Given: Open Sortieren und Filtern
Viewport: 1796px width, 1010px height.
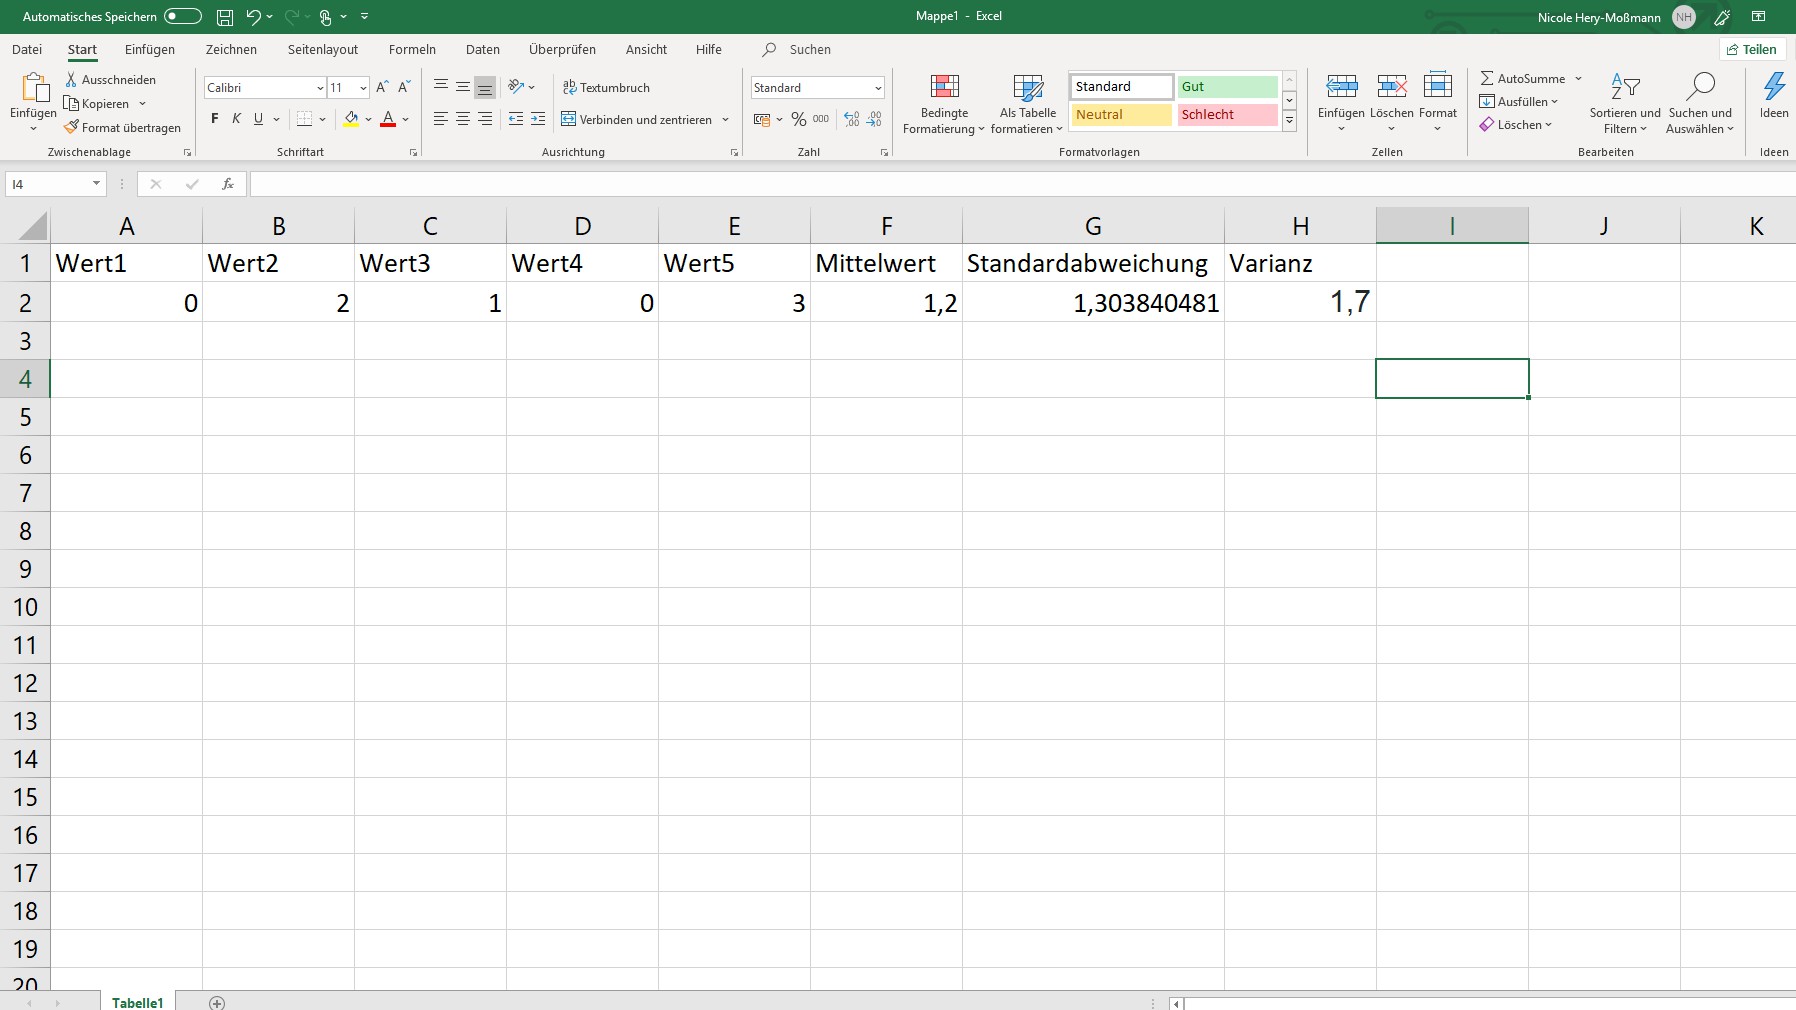Looking at the screenshot, I should click(x=1624, y=103).
